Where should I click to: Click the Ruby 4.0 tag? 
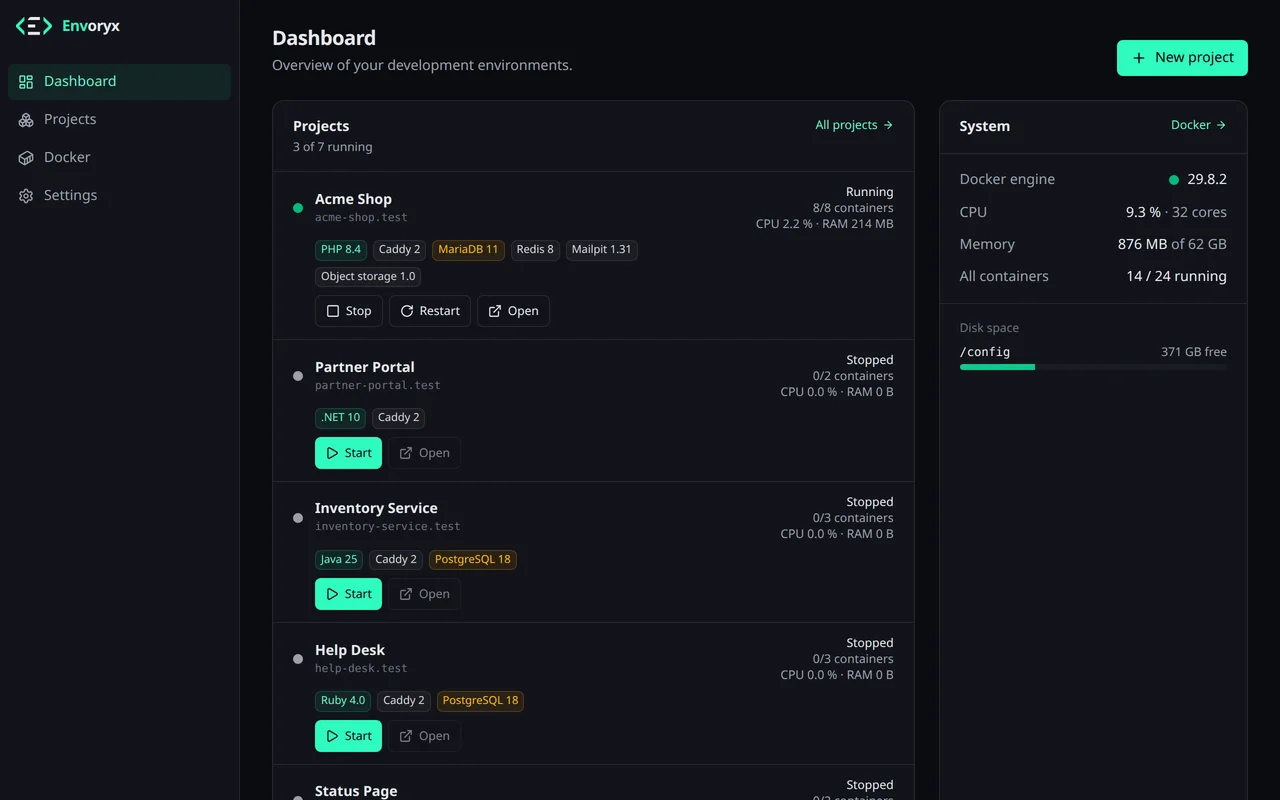coord(343,701)
